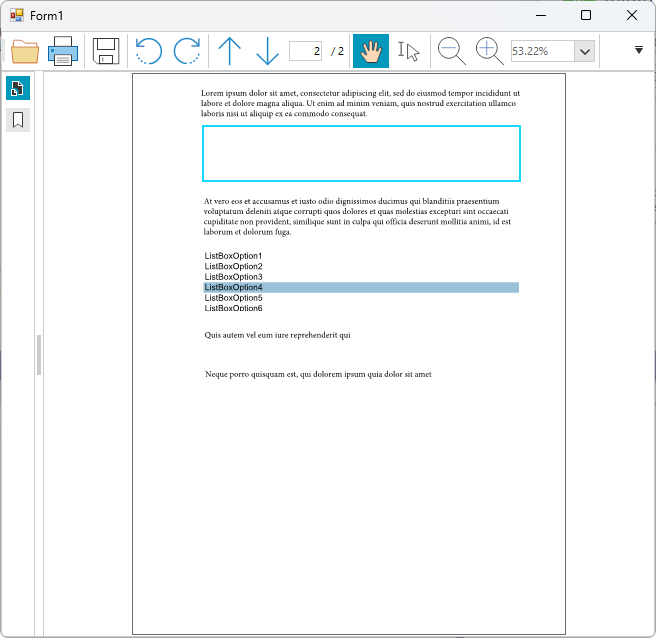
Task: Open a PDF file with folder icon
Action: pos(25,51)
